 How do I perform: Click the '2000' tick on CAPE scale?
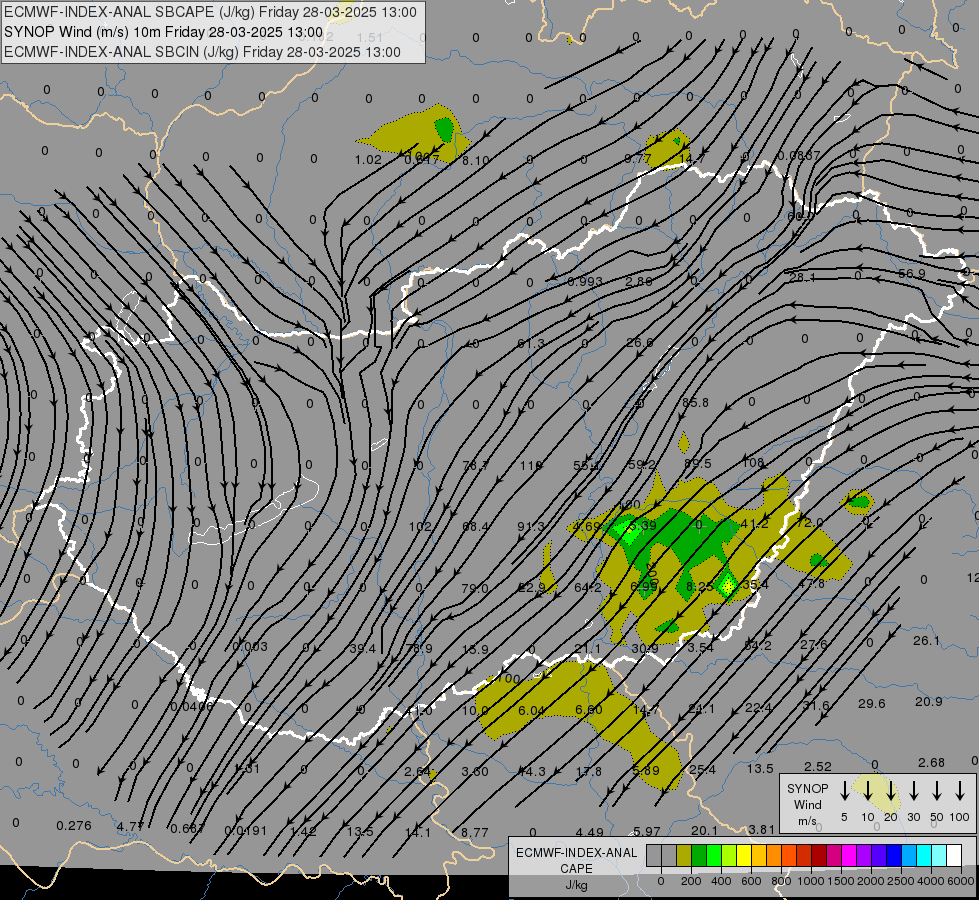click(x=870, y=881)
